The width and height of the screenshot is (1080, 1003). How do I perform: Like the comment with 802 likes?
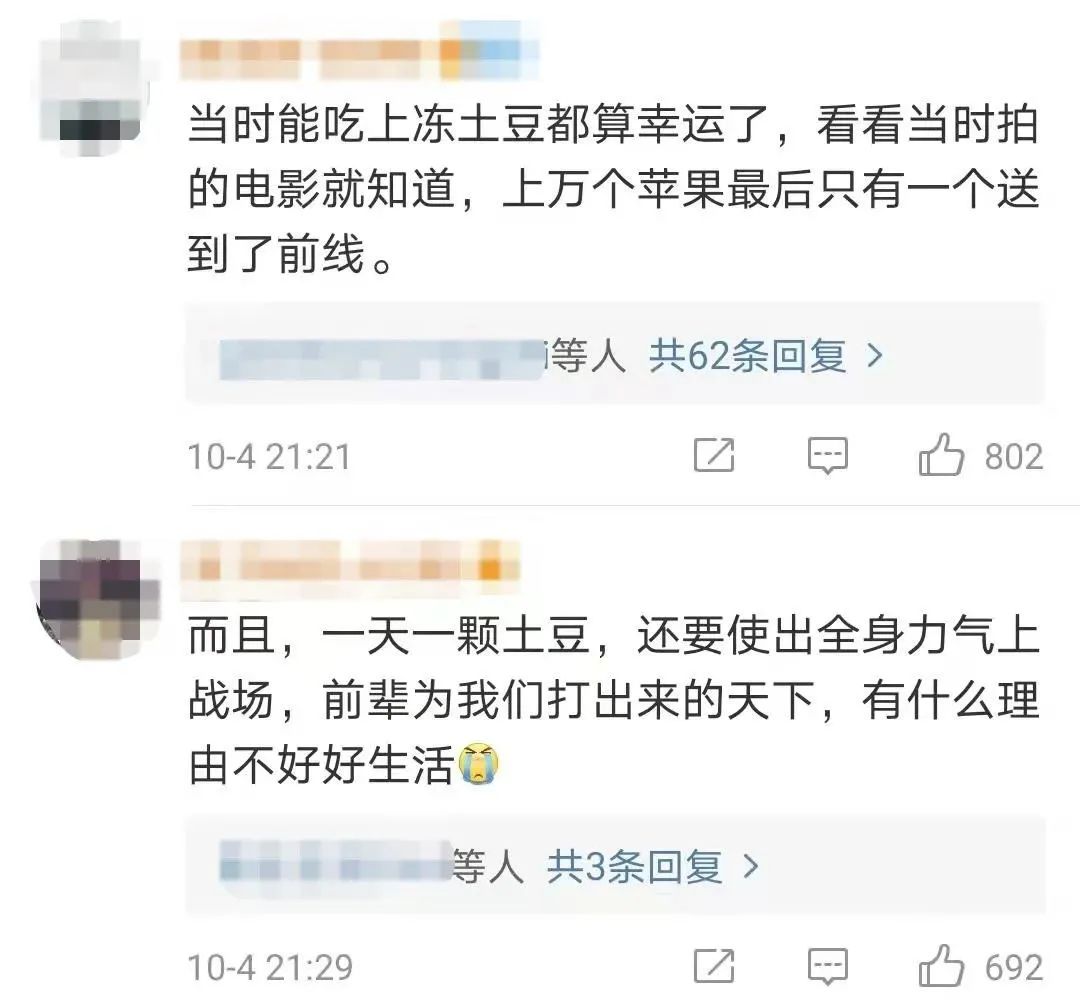point(941,455)
